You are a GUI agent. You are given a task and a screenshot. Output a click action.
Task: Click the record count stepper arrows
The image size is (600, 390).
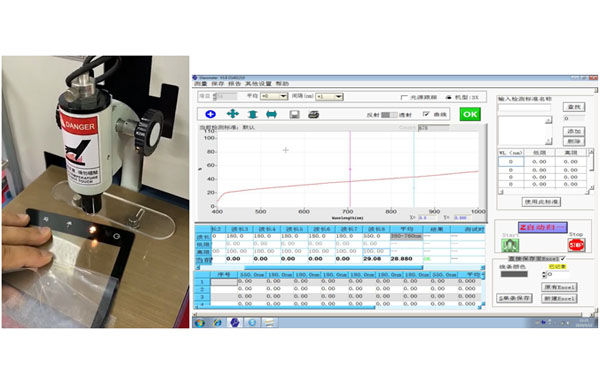coord(544,274)
